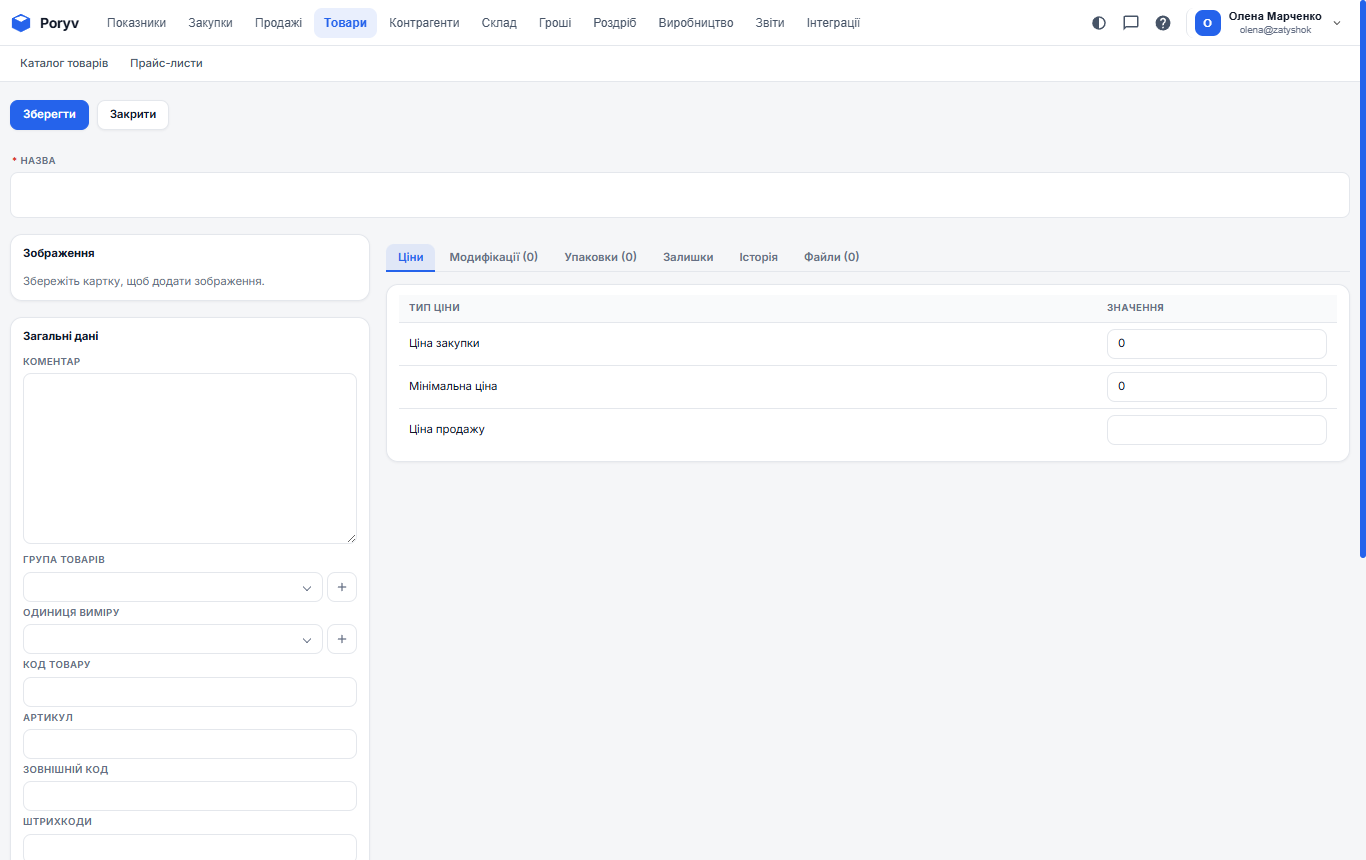Open the Контрагенти menu
Viewport: 1366px width, 860px height.
[424, 23]
